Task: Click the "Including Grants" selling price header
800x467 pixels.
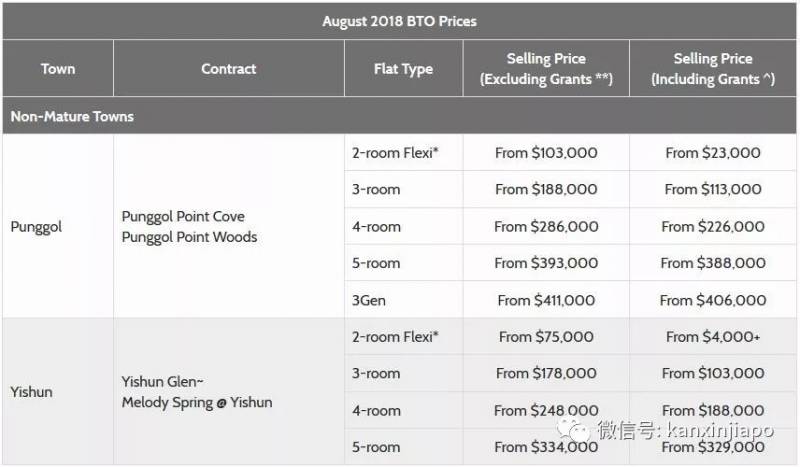Action: [713, 69]
